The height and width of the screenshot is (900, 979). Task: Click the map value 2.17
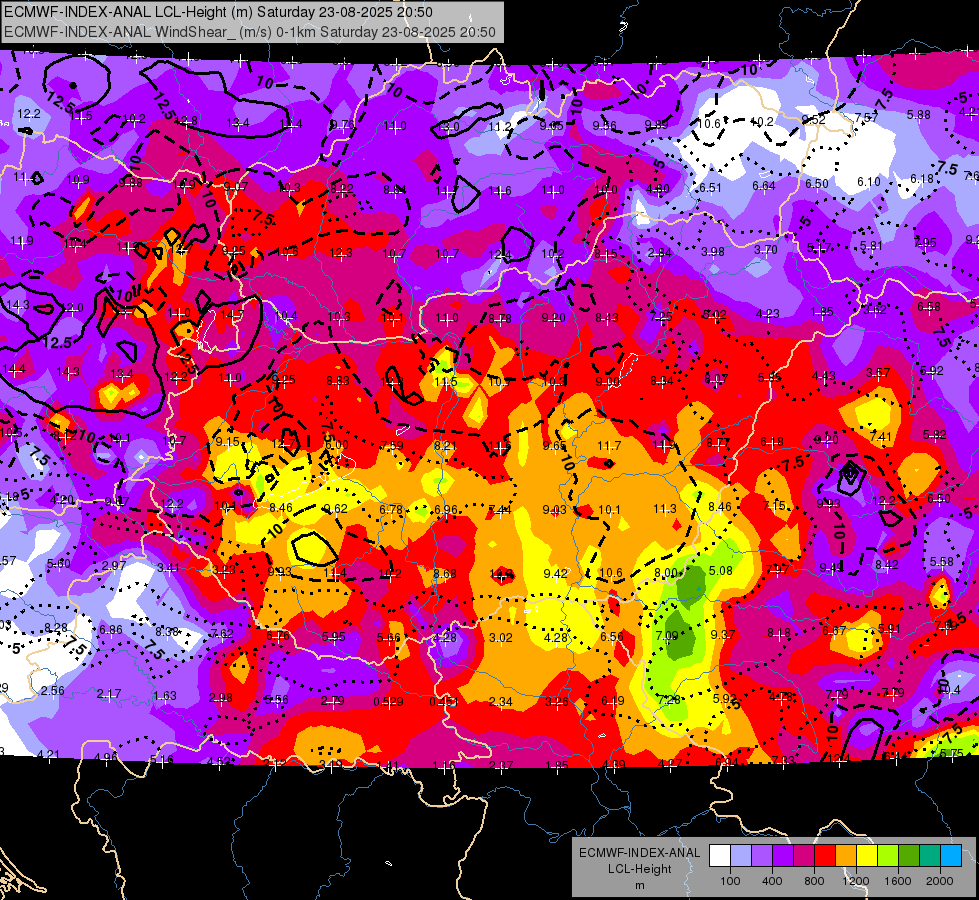[x=109, y=694]
